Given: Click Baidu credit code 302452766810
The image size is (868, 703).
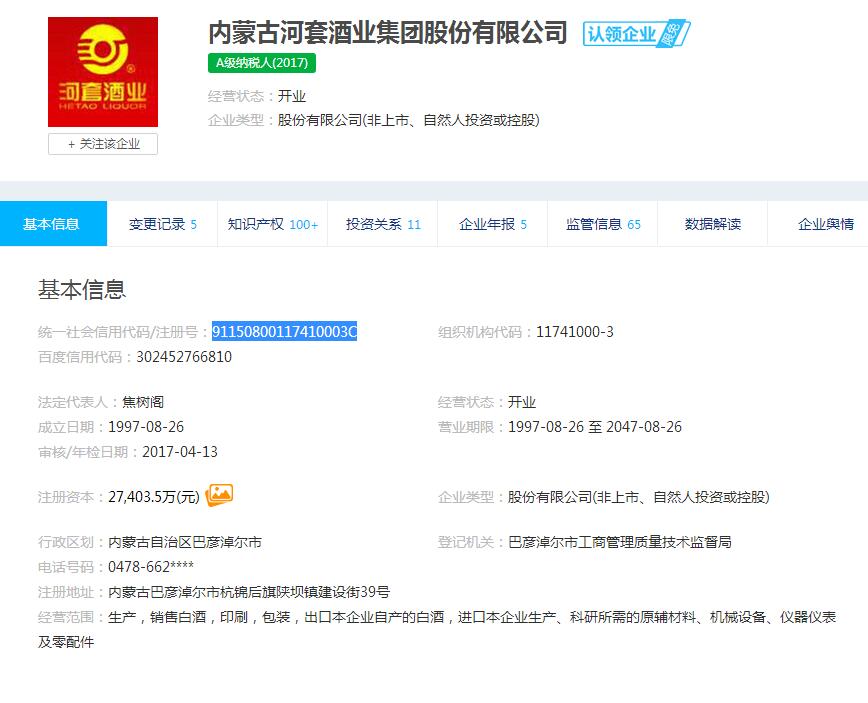Looking at the screenshot, I should (184, 356).
